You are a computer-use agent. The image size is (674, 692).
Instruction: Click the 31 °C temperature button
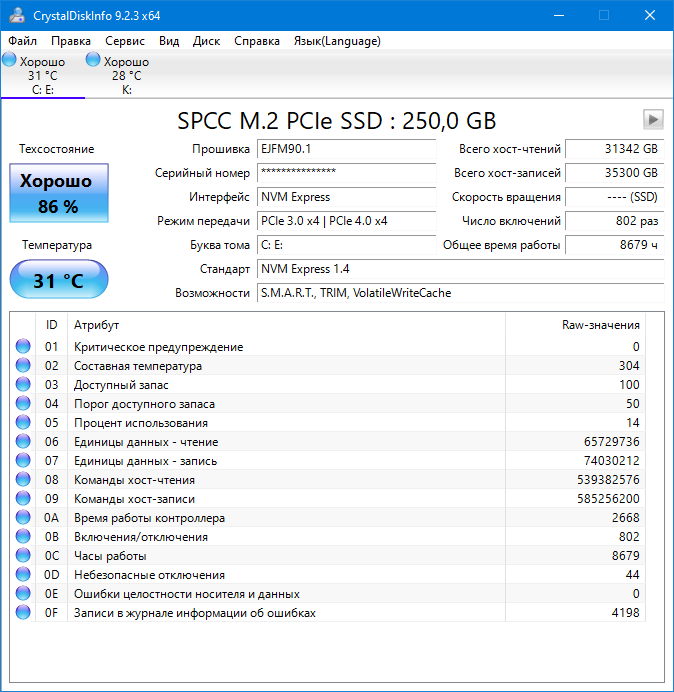click(x=58, y=281)
